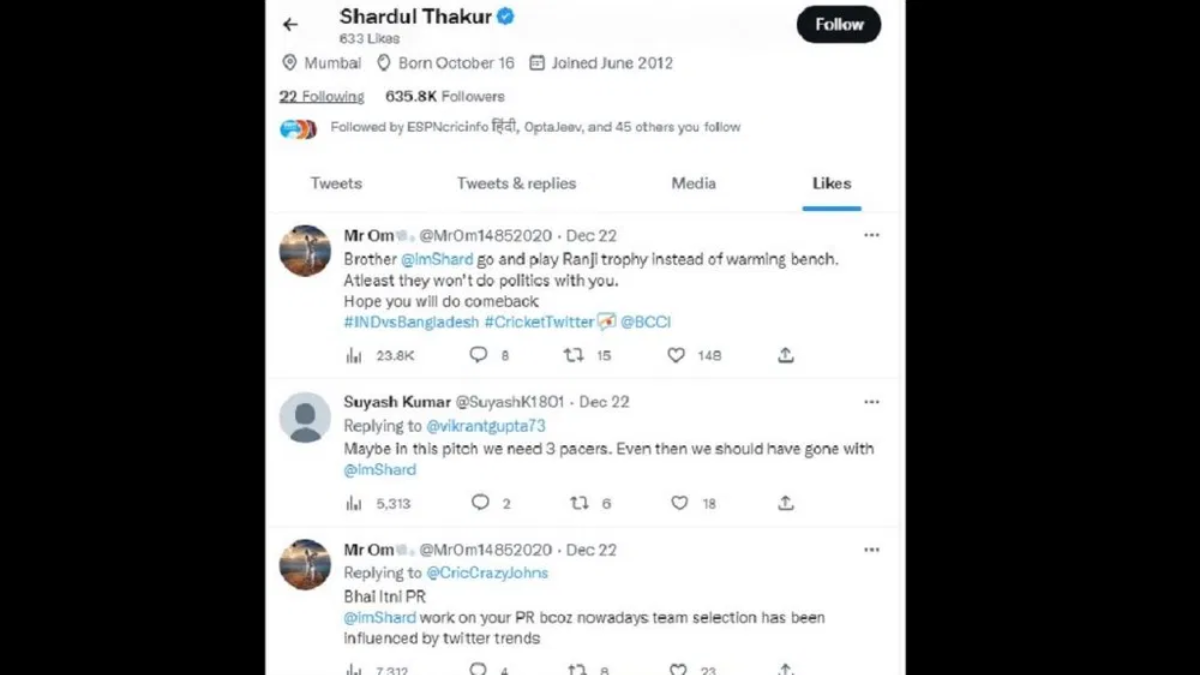Open Suyash Kumar's profile avatar
This screenshot has width=1200, height=675.
point(305,417)
